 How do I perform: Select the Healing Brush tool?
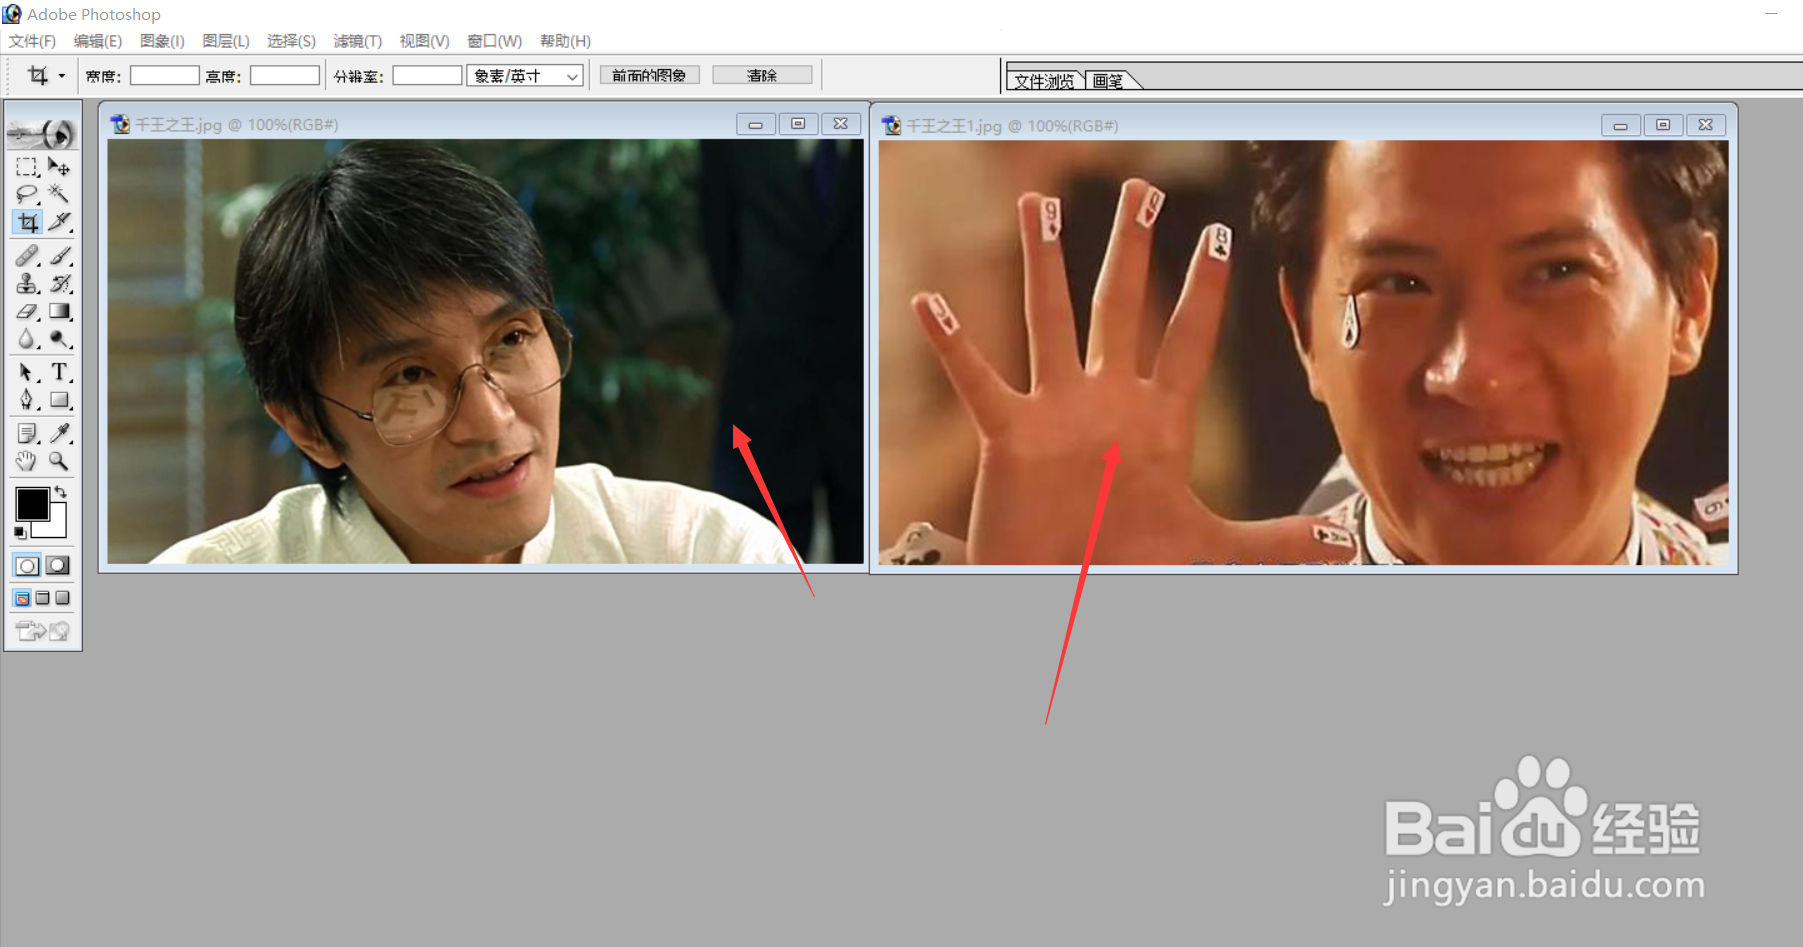point(27,256)
